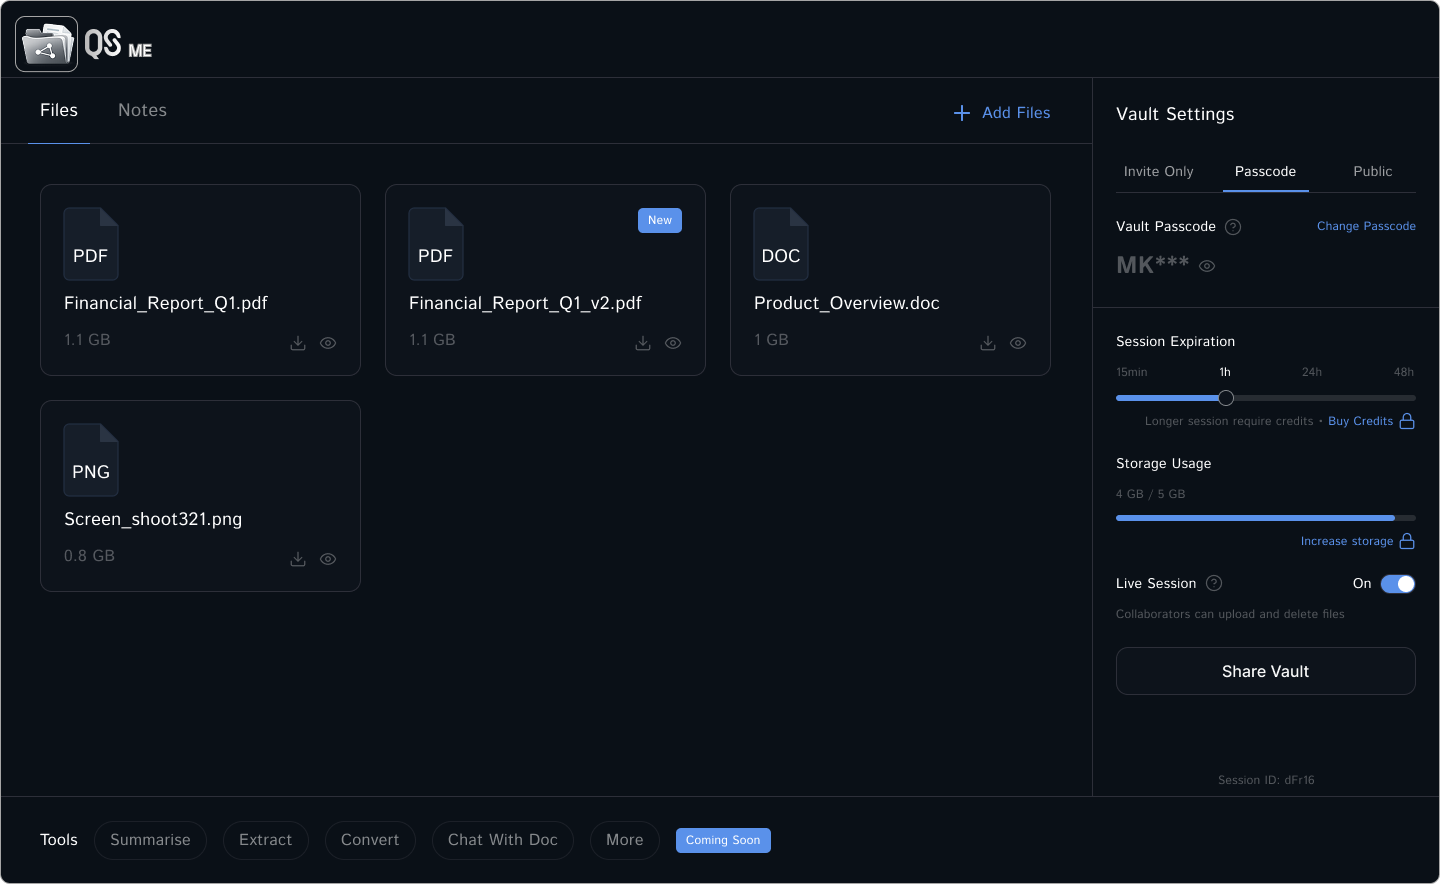The height and width of the screenshot is (884, 1440).
Task: Click the help icon next to Live Session
Action: [1214, 583]
